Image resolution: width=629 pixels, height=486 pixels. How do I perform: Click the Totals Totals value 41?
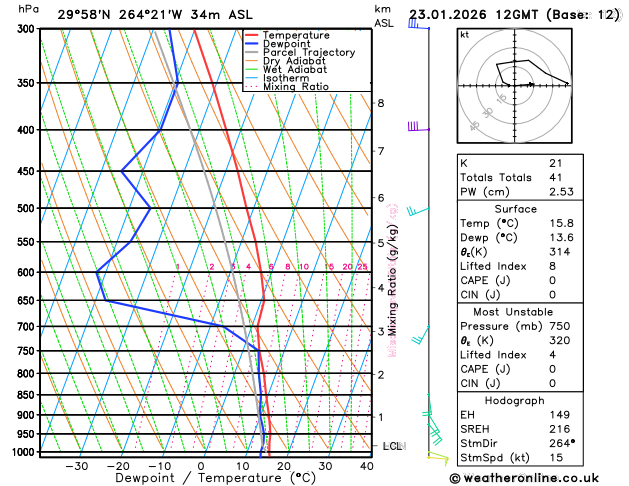(556, 177)
